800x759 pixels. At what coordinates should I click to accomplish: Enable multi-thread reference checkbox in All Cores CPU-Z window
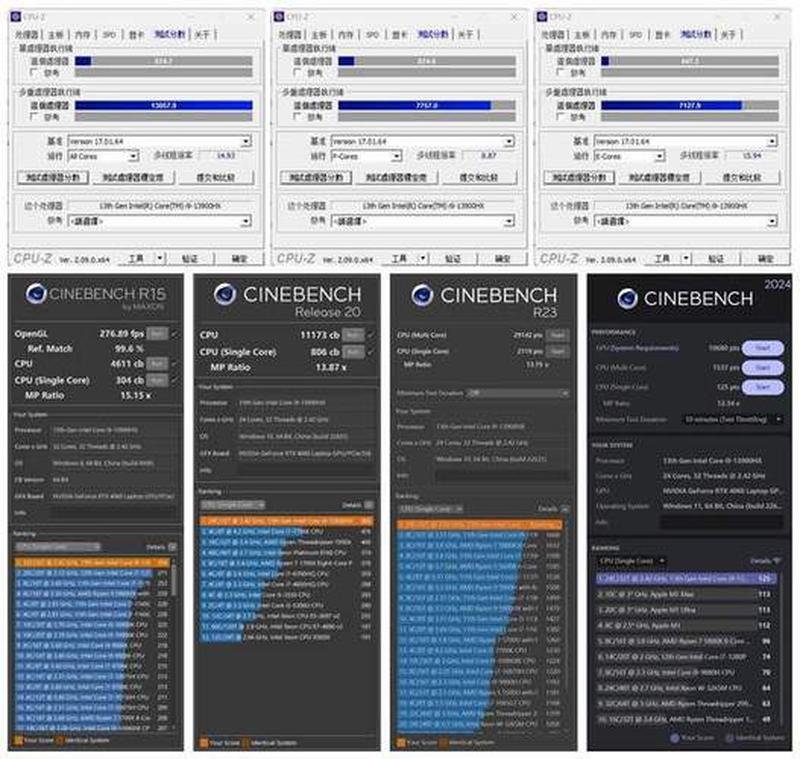tap(35, 117)
